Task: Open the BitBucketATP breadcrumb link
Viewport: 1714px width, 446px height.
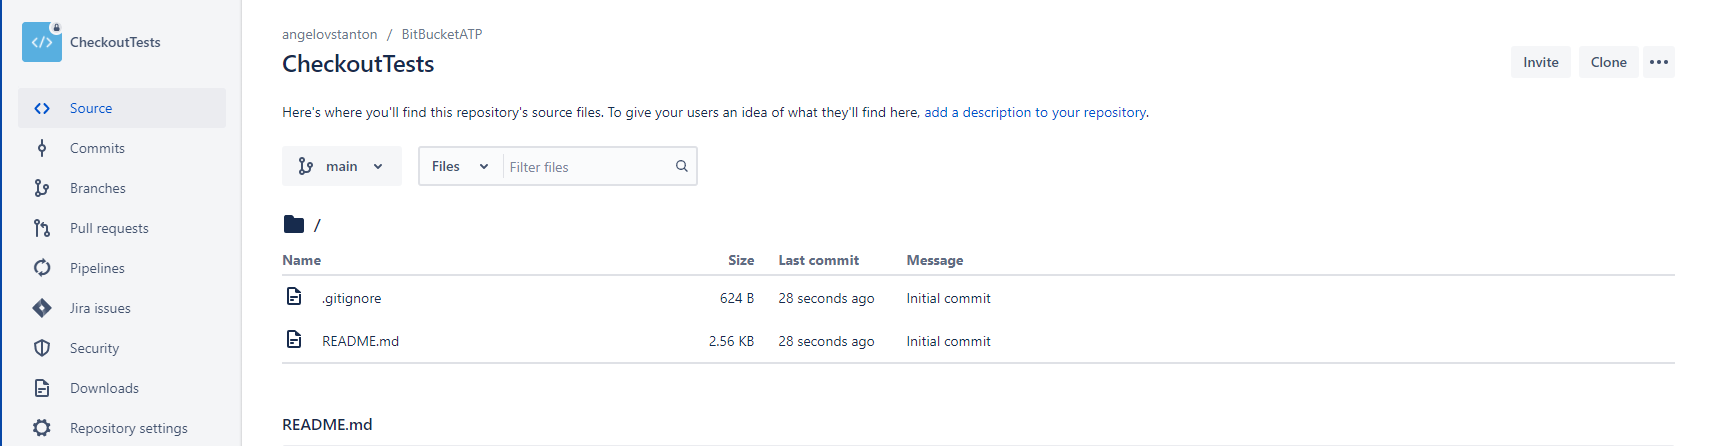Action: pos(442,34)
